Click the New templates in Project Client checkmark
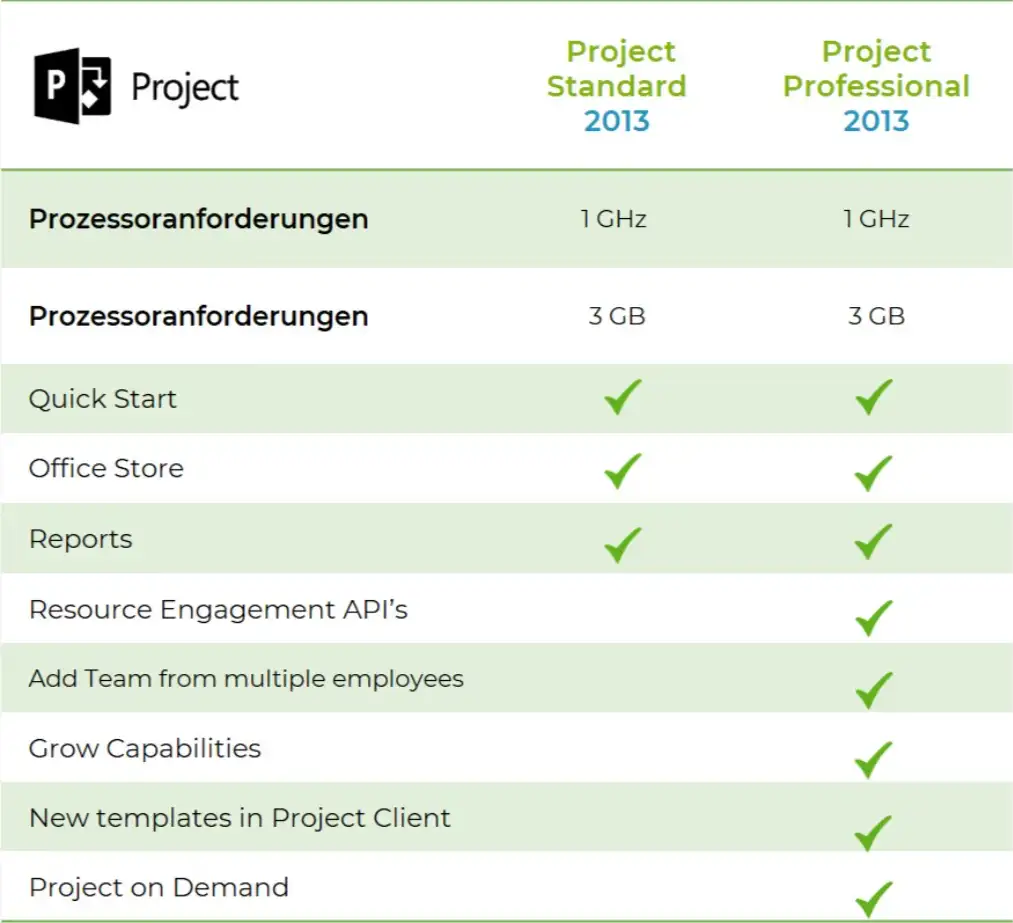This screenshot has width=1013, height=923. click(x=874, y=831)
